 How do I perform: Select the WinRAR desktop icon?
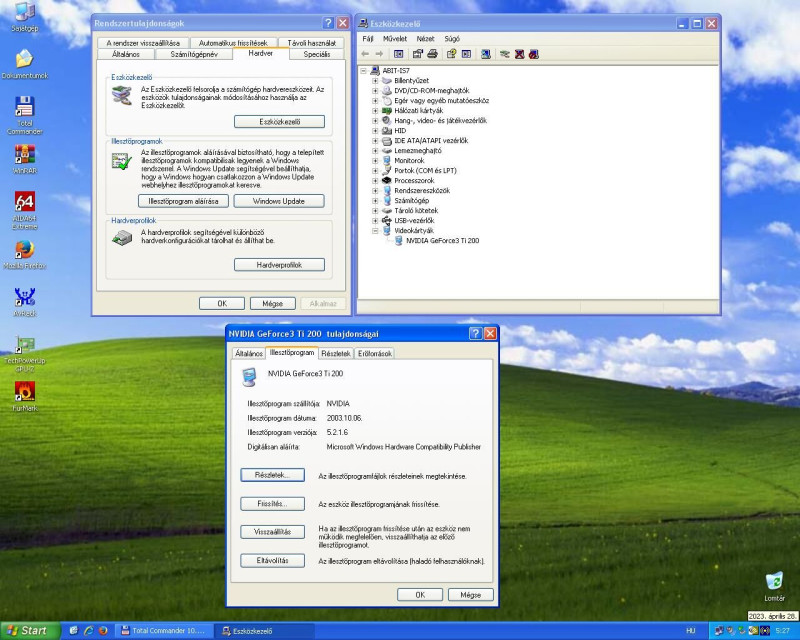pyautogui.click(x=24, y=159)
